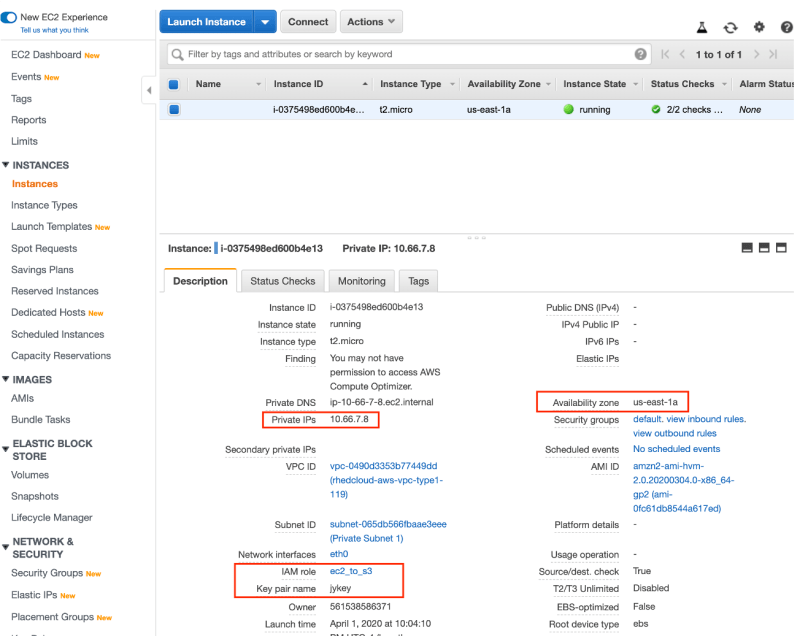
Task: Open Volumes in sidebar
Action: 30,475
